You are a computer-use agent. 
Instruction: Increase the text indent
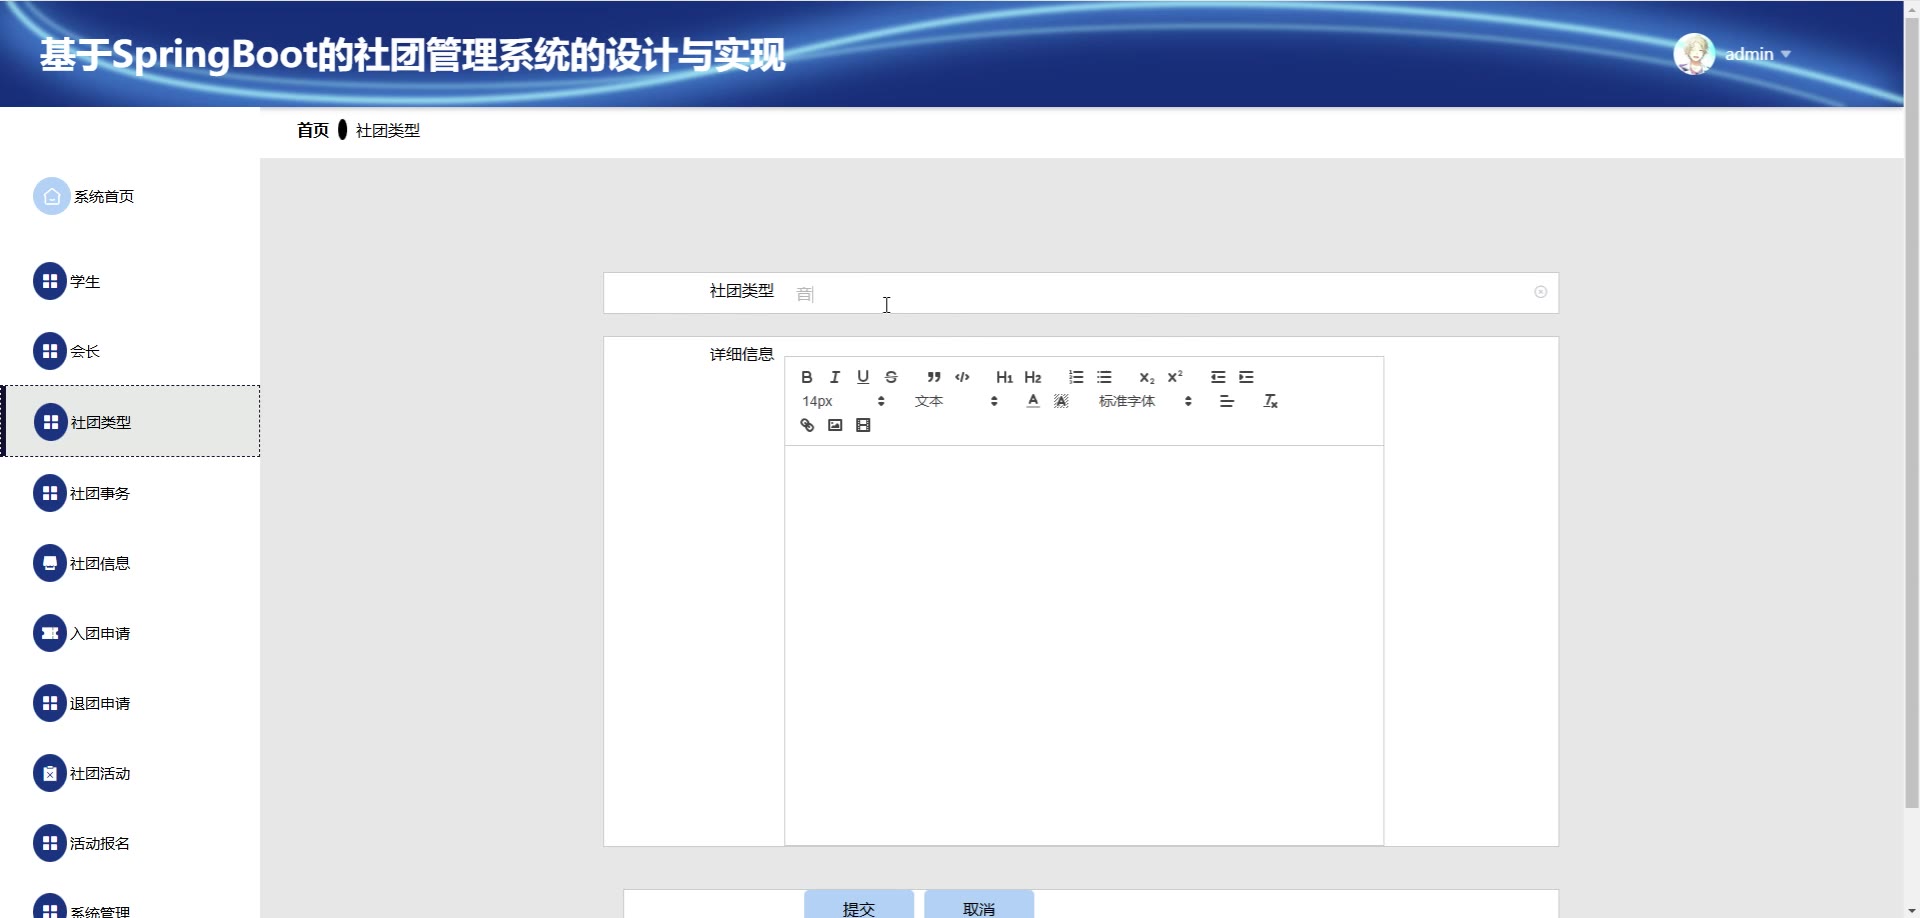(1246, 377)
